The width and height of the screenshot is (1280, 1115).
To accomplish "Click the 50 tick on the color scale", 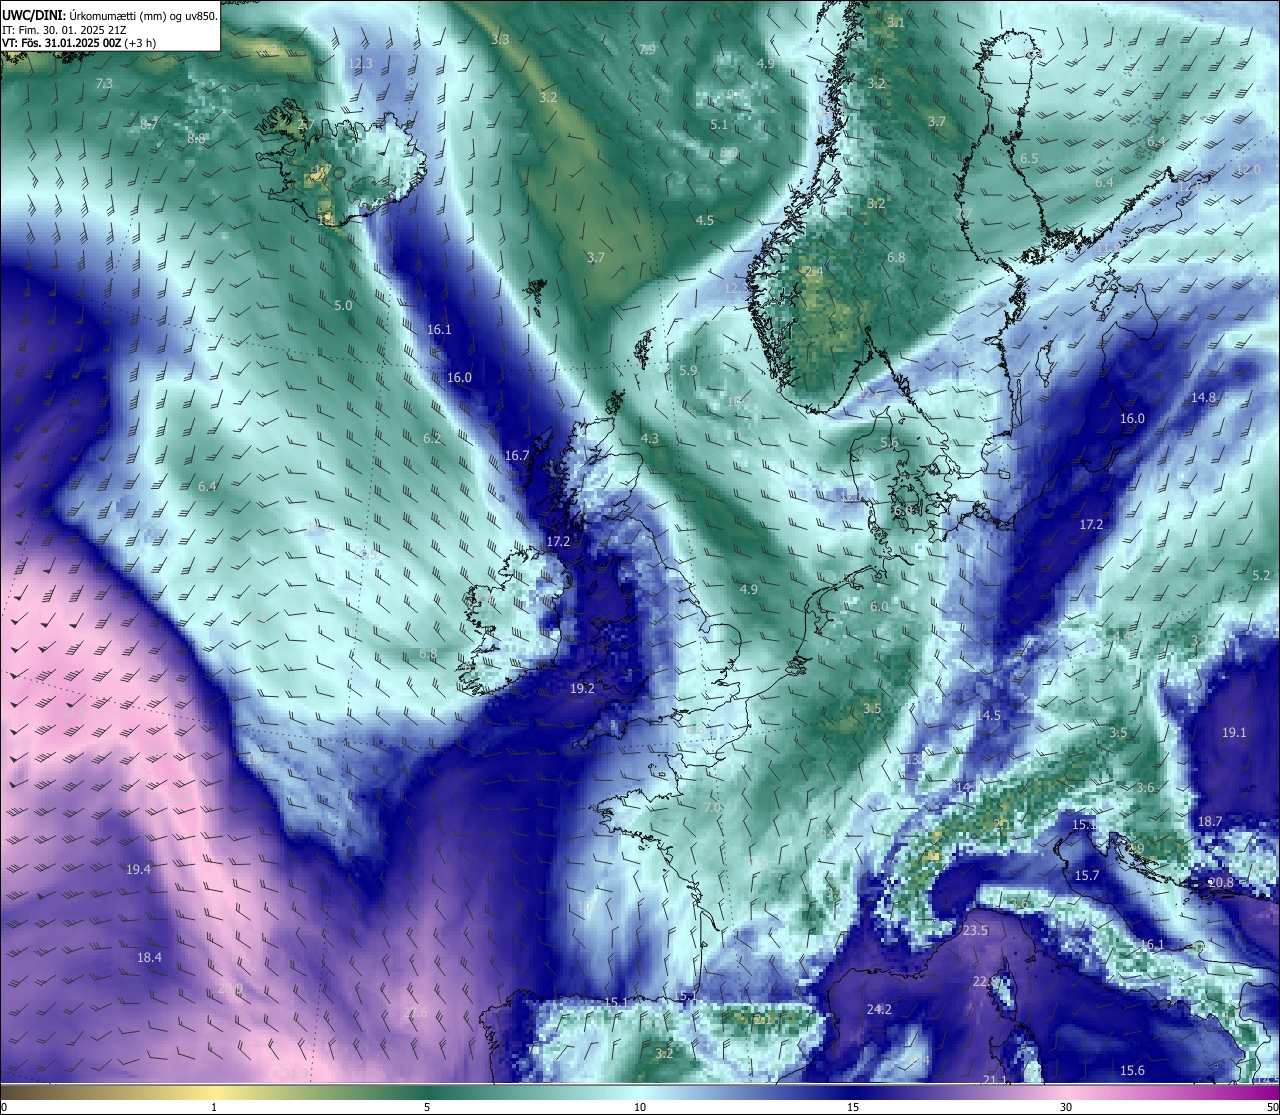I will pyautogui.click(x=1272, y=1107).
